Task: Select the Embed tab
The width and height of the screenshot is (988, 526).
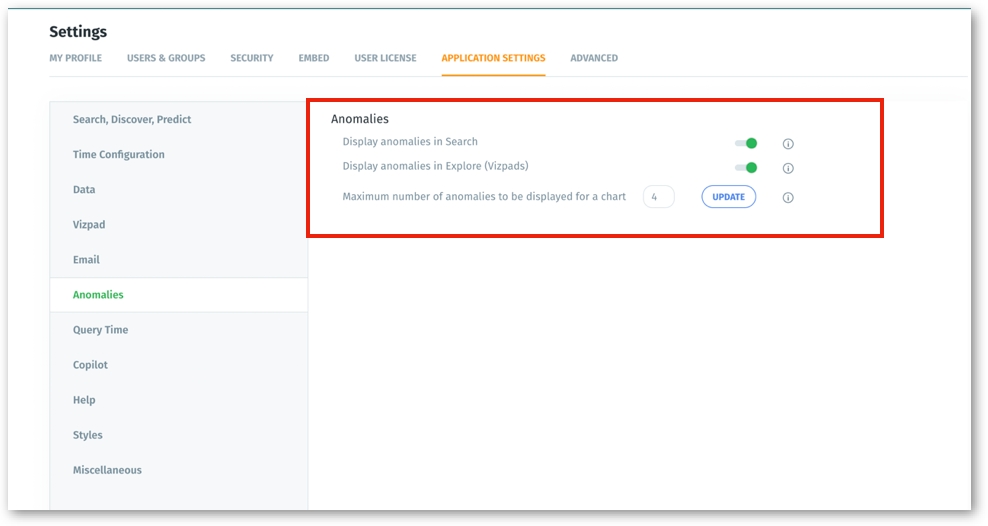Action: click(x=313, y=58)
